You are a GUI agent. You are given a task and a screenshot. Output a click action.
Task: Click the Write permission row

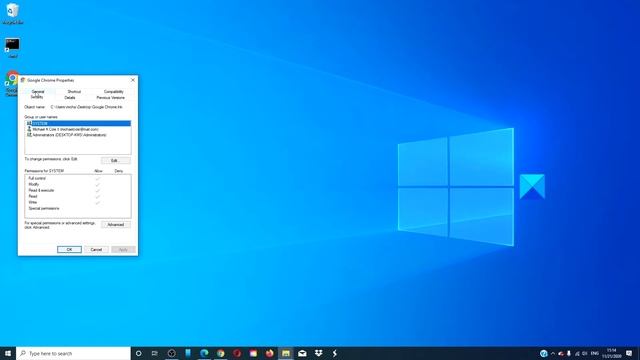[78, 202]
